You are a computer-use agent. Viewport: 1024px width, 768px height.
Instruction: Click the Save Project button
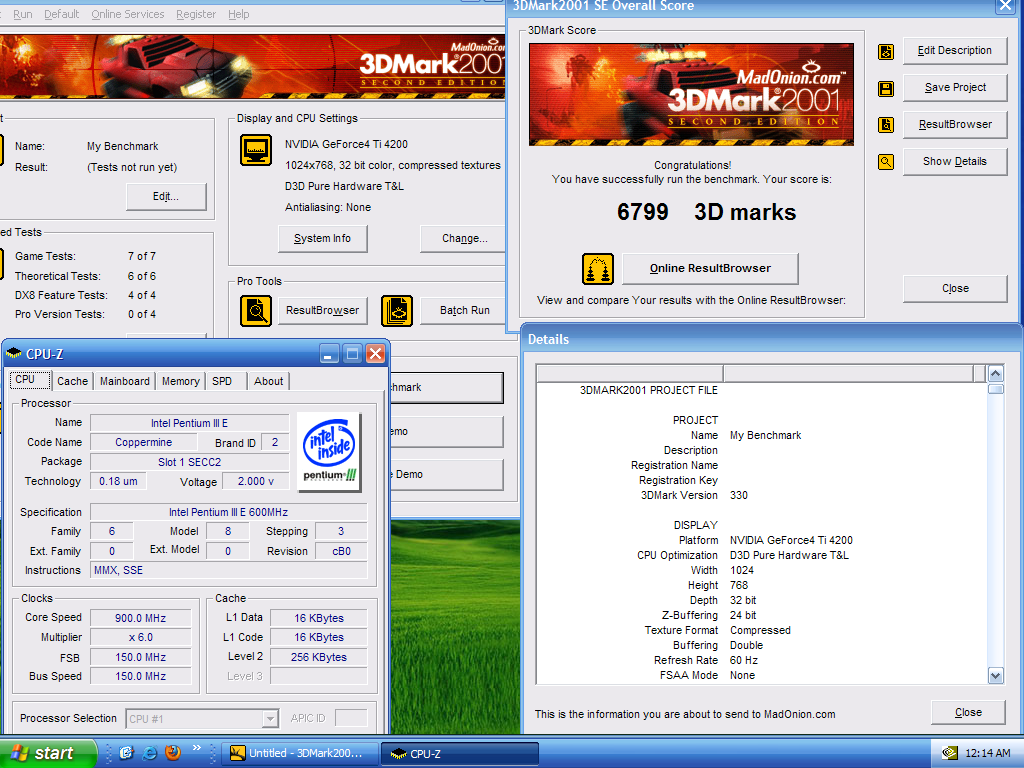[x=955, y=88]
